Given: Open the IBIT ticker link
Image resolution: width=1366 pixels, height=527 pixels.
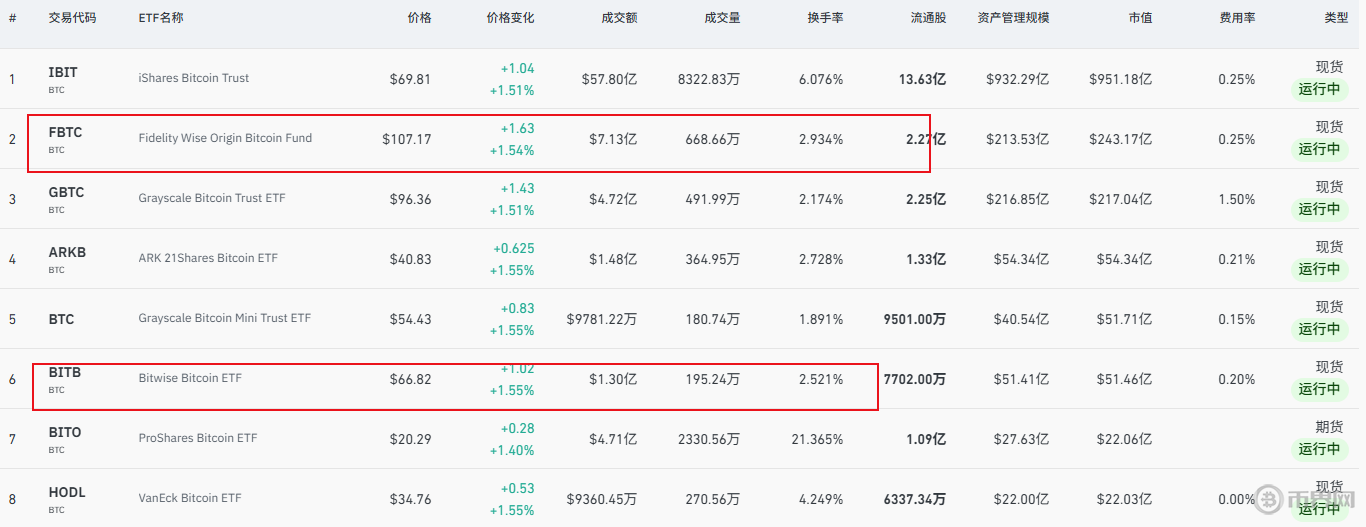Looking at the screenshot, I should pyautogui.click(x=63, y=73).
